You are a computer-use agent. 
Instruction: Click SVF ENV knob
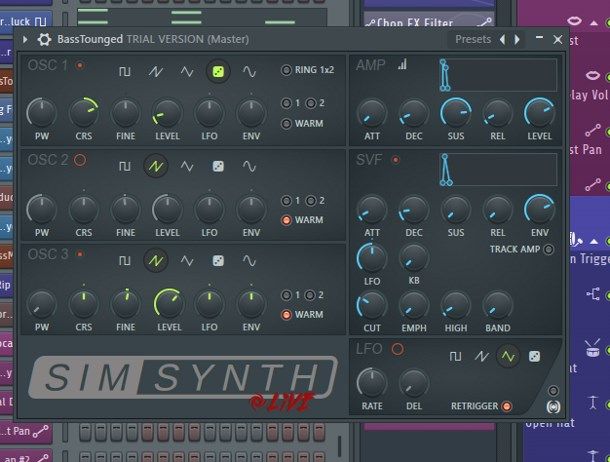click(x=540, y=210)
